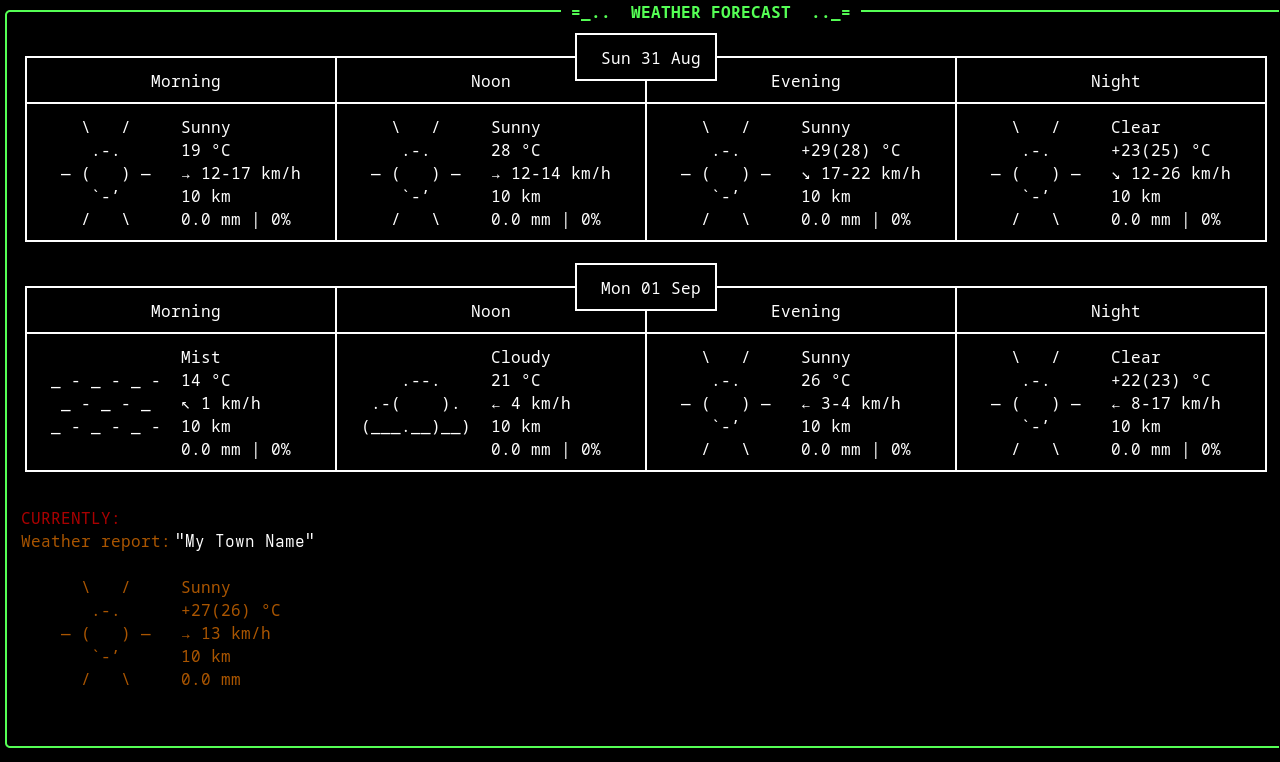Click the mist icon for Mon 01 Sep Morning

coord(106,403)
